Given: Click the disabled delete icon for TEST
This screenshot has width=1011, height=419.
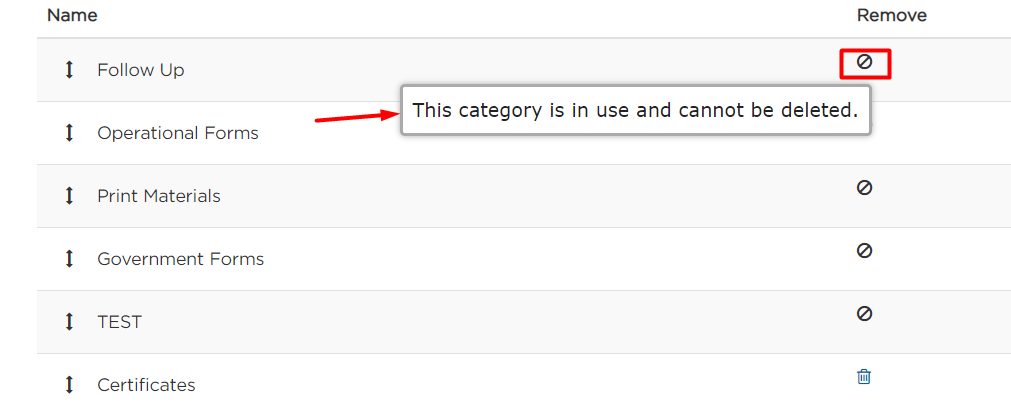Looking at the screenshot, I should pos(864,313).
